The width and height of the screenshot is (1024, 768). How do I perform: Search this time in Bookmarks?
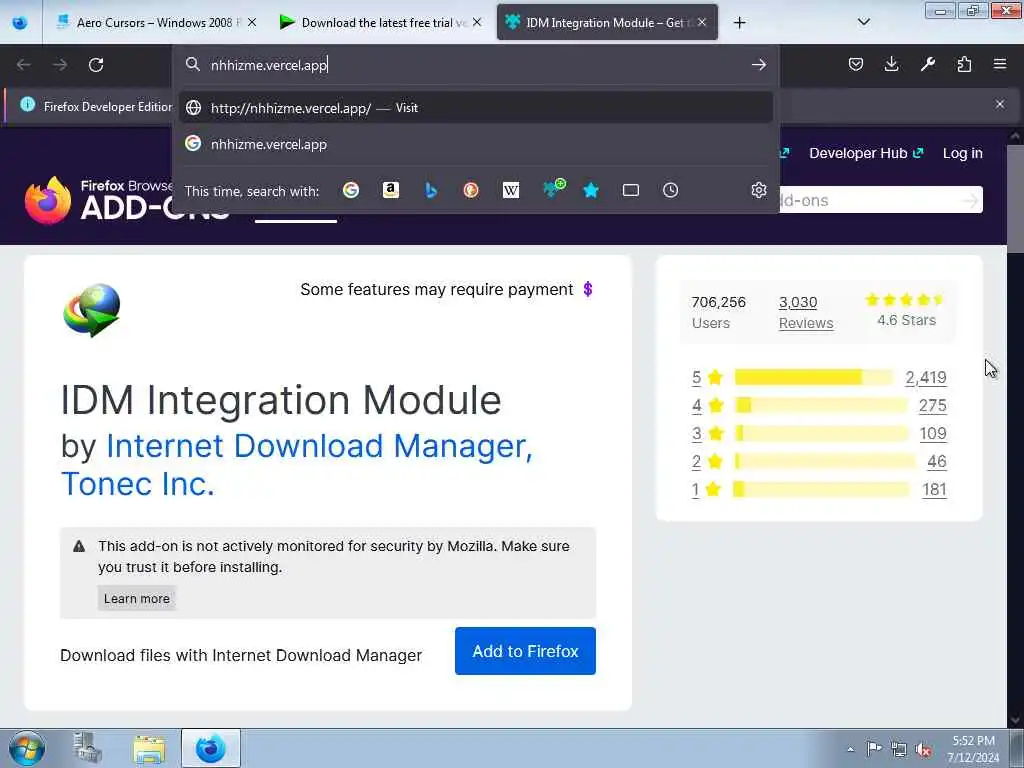pyautogui.click(x=591, y=190)
